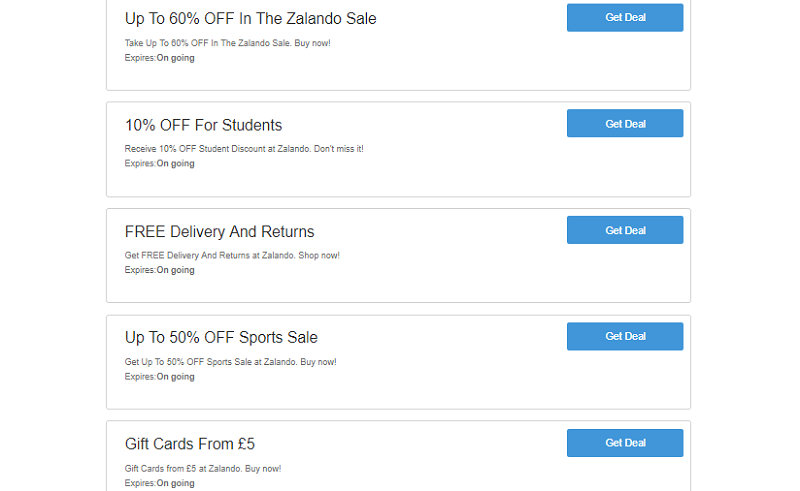
Task: Open the 'FREE Delivery And Returns' heading
Action: coord(219,232)
